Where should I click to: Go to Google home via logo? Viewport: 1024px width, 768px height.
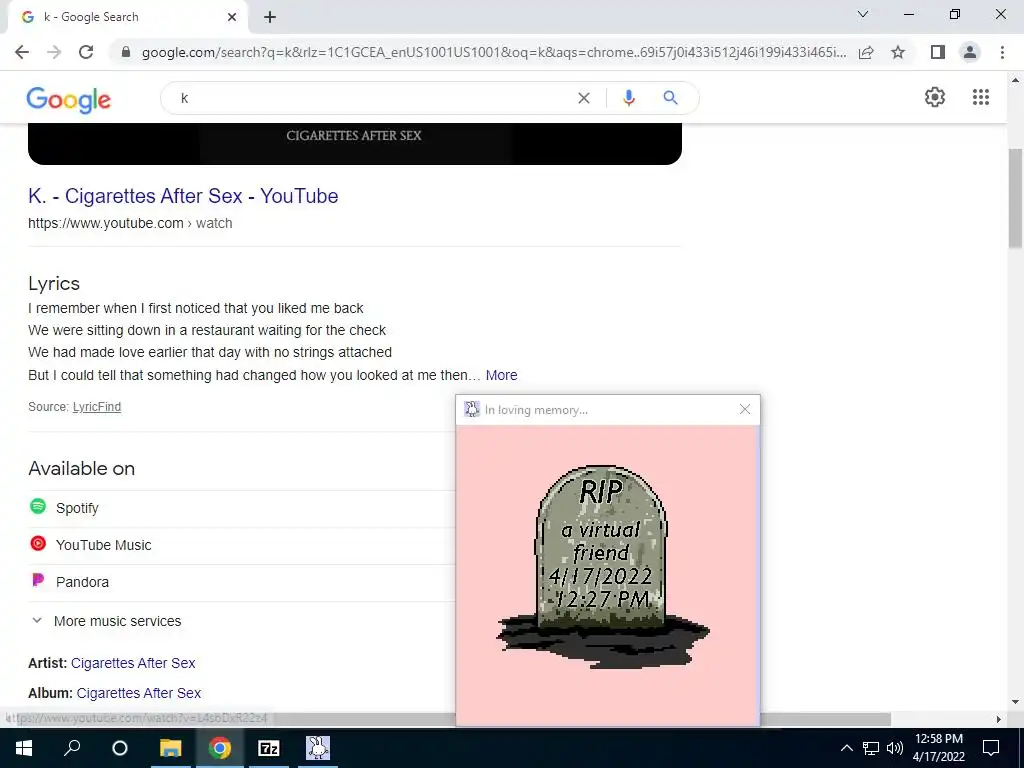click(x=69, y=100)
